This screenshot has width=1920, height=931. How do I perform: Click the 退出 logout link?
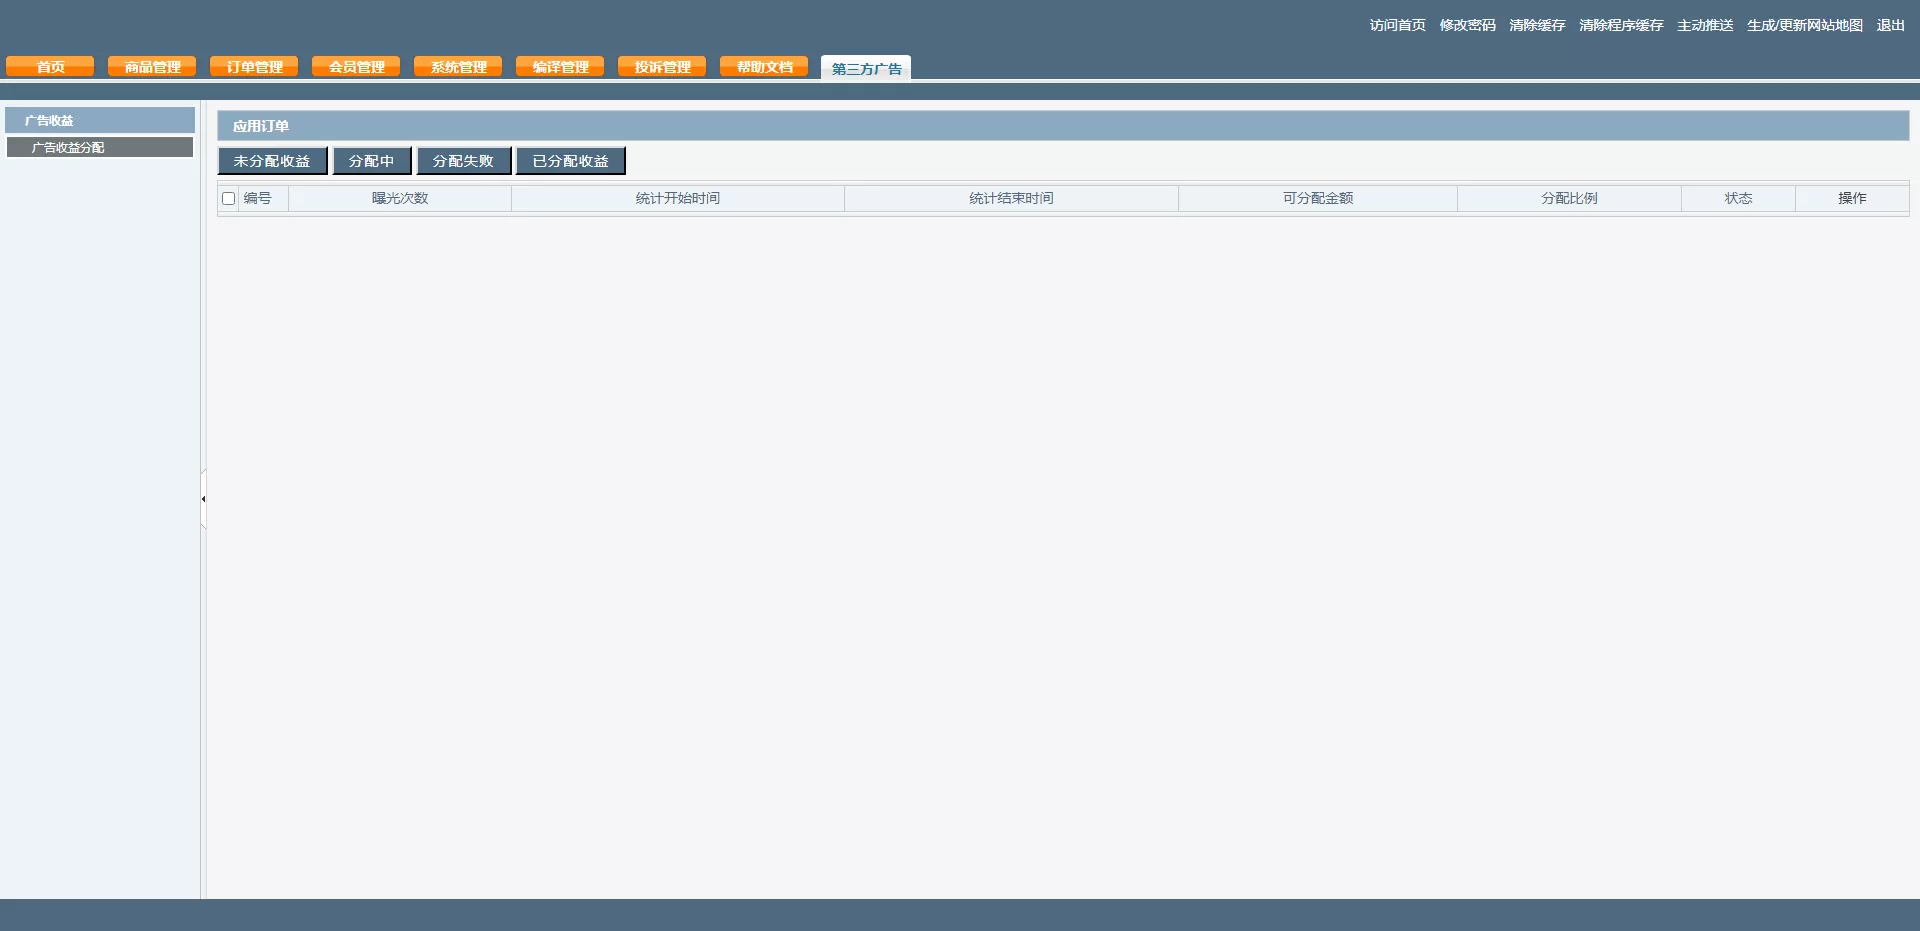point(1890,25)
